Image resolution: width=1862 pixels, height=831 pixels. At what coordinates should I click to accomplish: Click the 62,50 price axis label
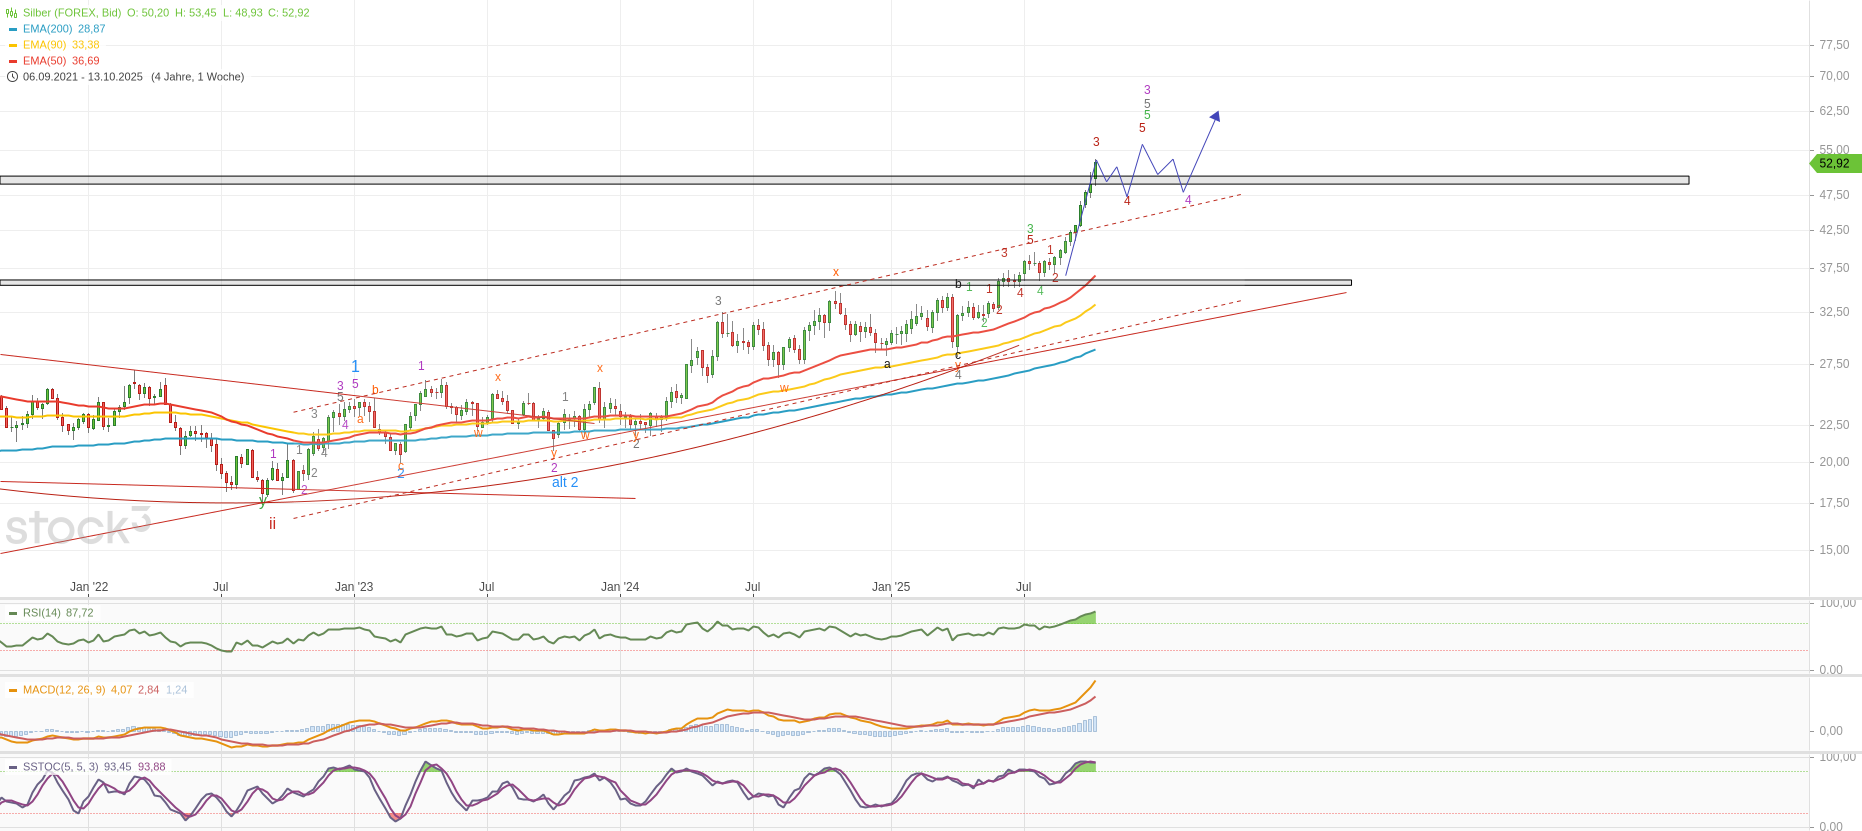tap(1834, 111)
